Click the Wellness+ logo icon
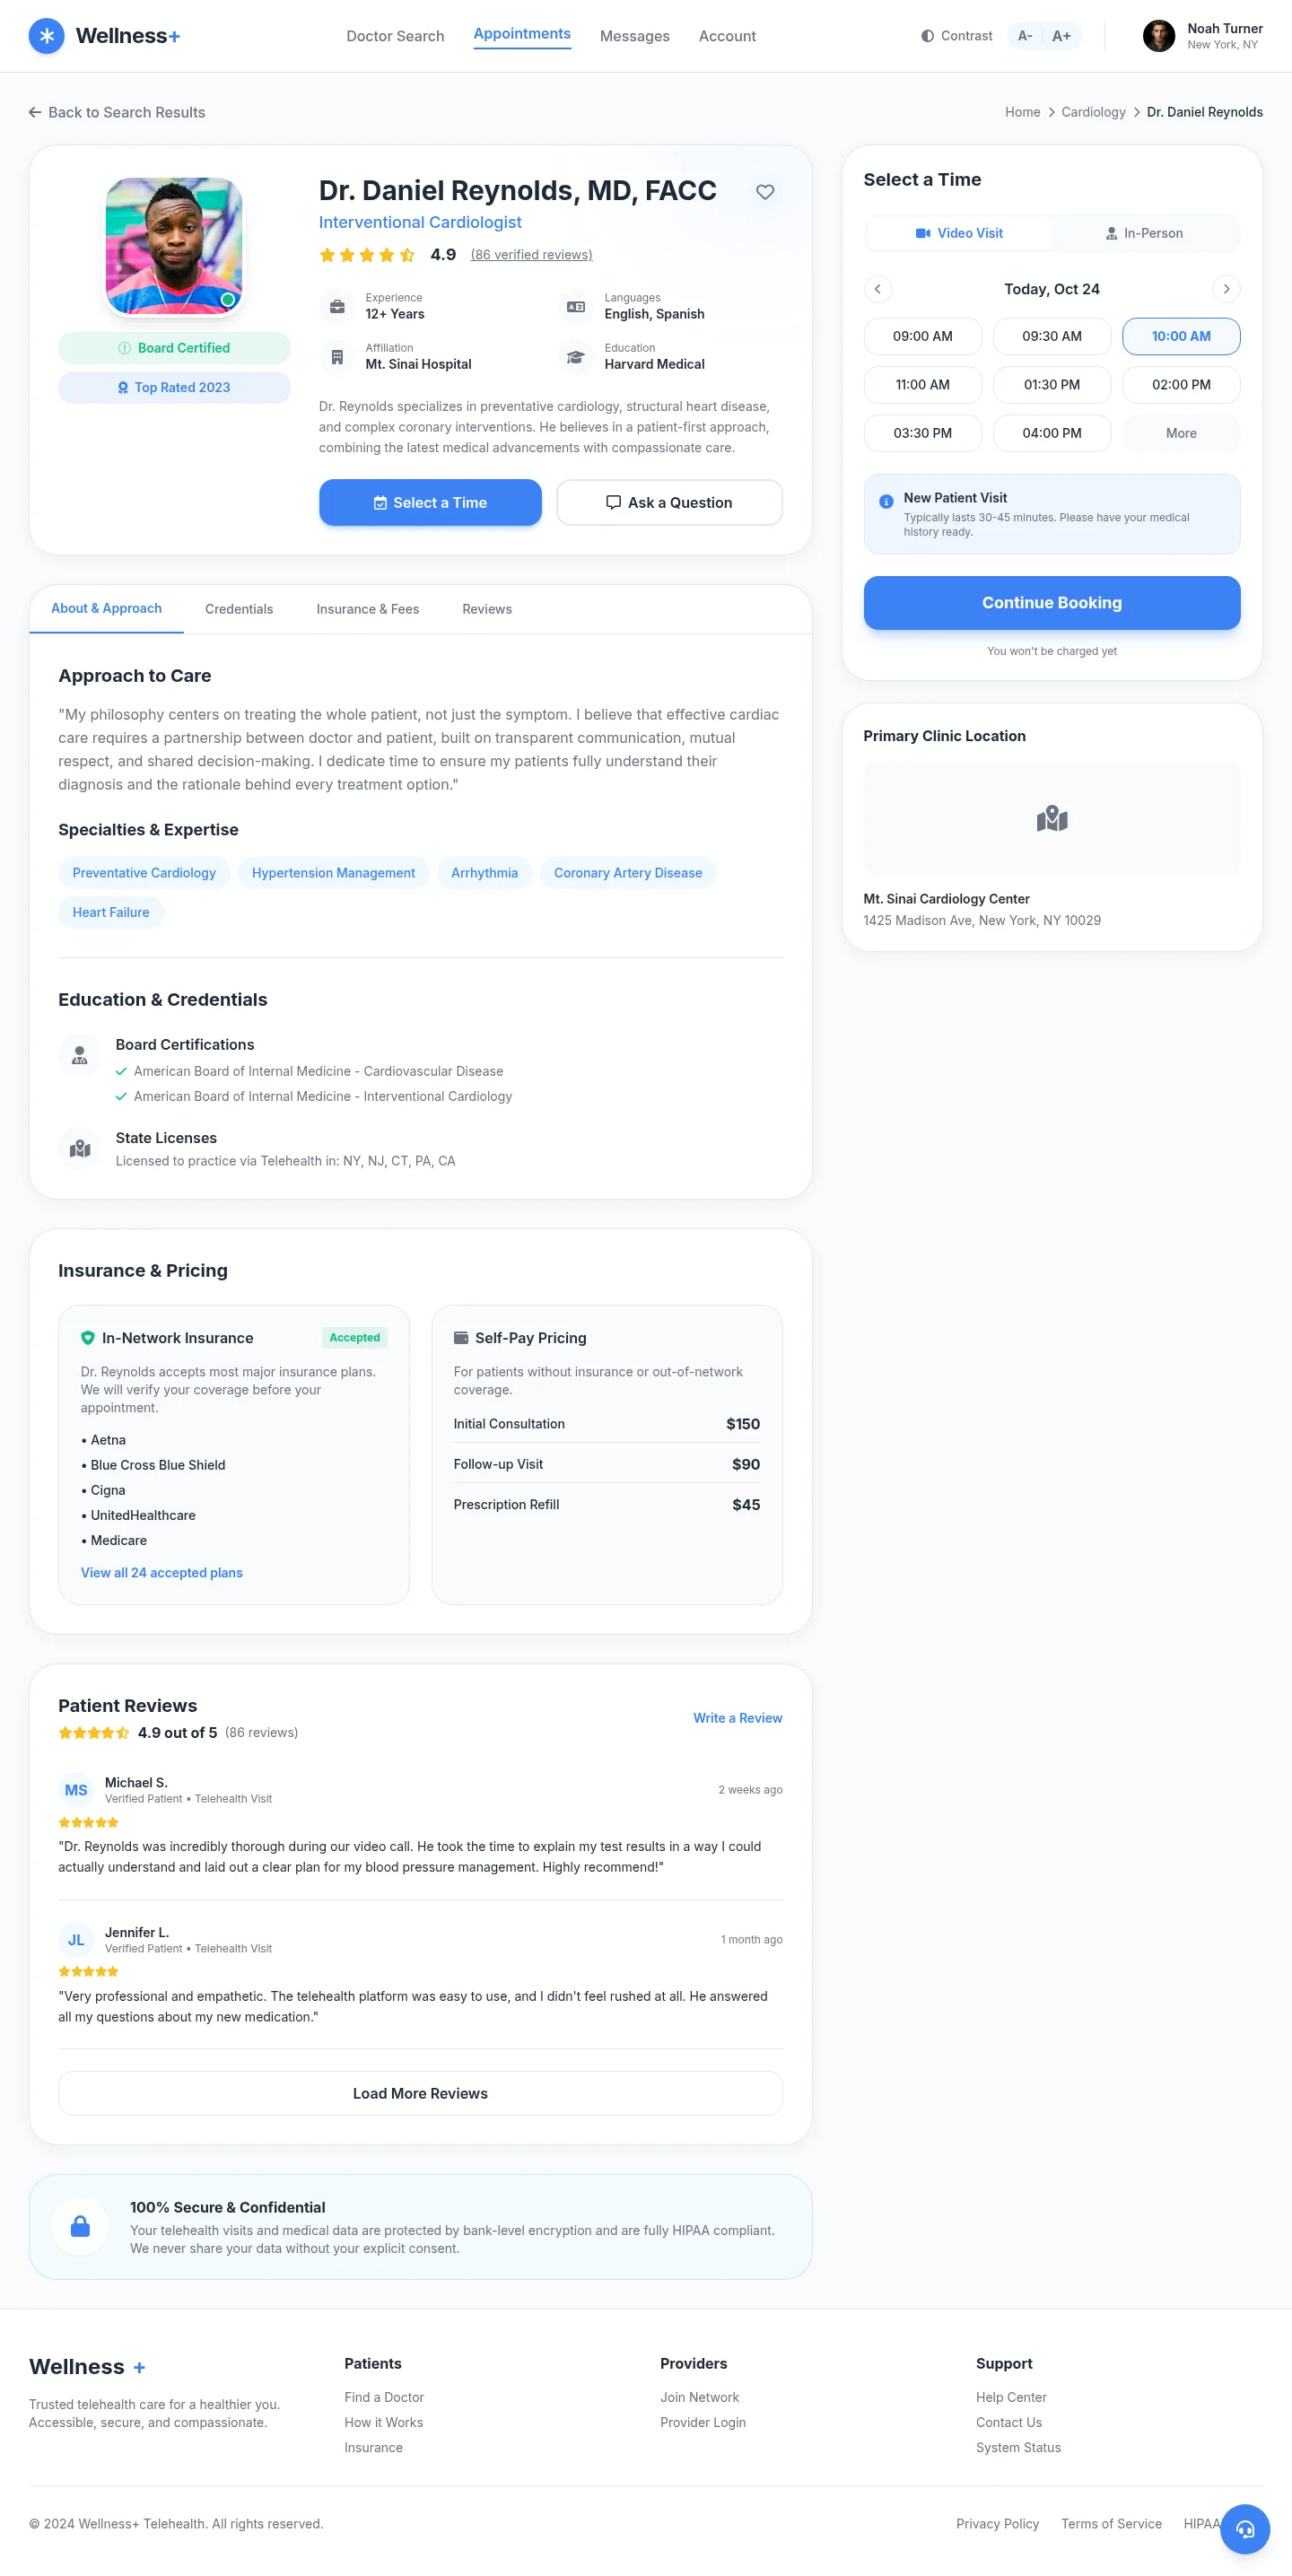Screen dimensions: 1292x2576 [46, 35]
